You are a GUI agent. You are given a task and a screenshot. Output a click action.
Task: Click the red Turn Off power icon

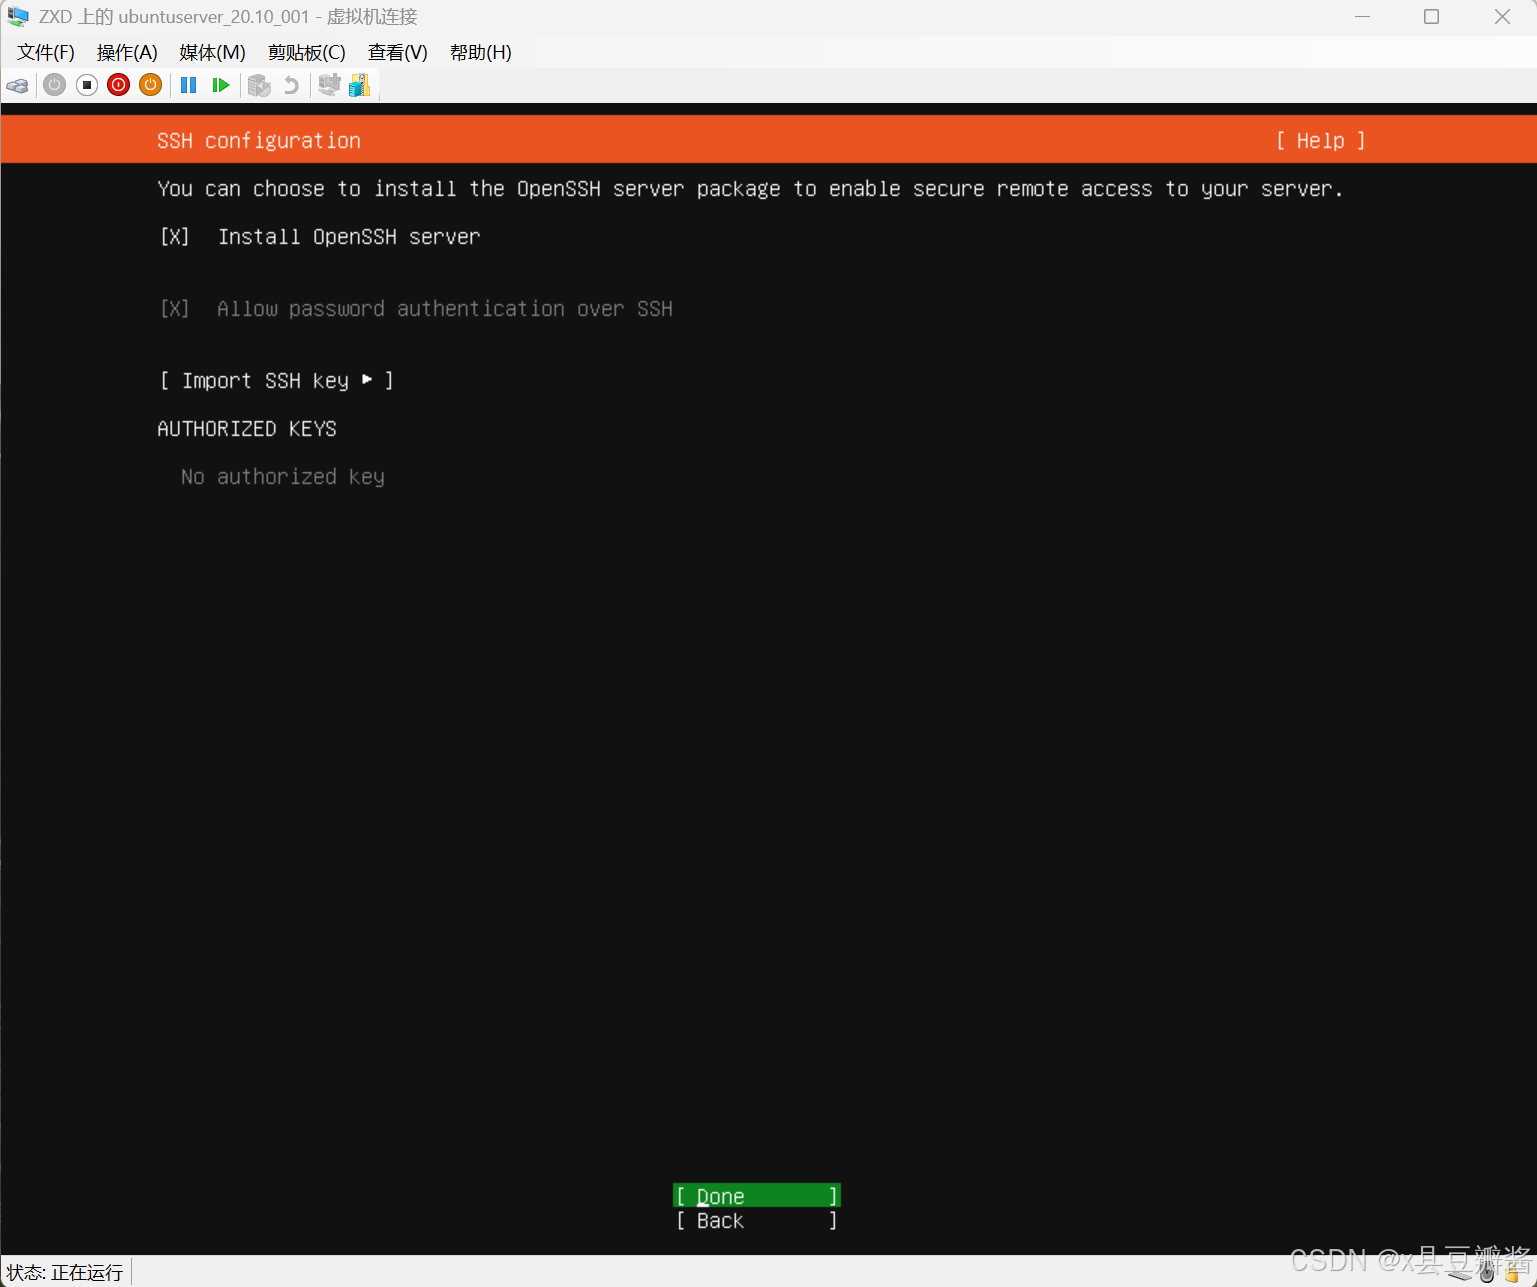pyautogui.click(x=118, y=85)
